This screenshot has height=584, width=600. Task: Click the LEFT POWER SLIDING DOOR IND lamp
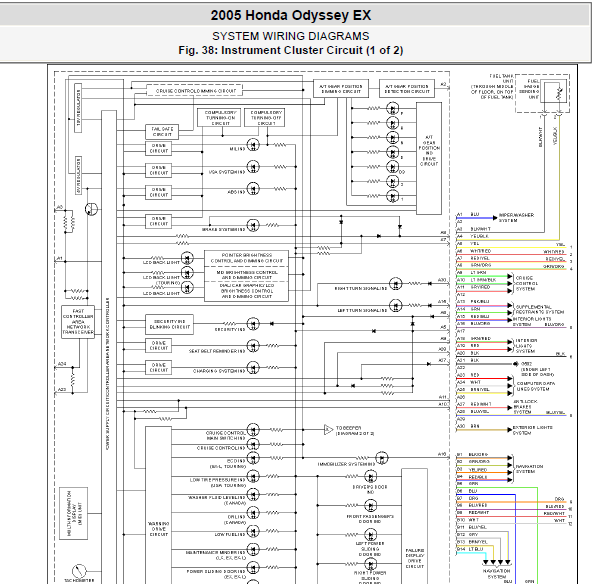tap(370, 535)
